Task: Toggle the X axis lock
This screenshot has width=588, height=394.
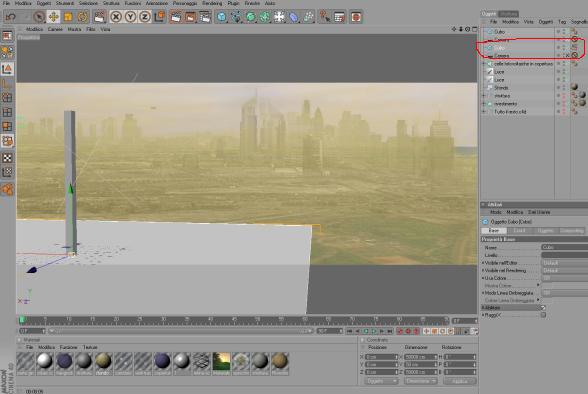Action: tap(116, 17)
